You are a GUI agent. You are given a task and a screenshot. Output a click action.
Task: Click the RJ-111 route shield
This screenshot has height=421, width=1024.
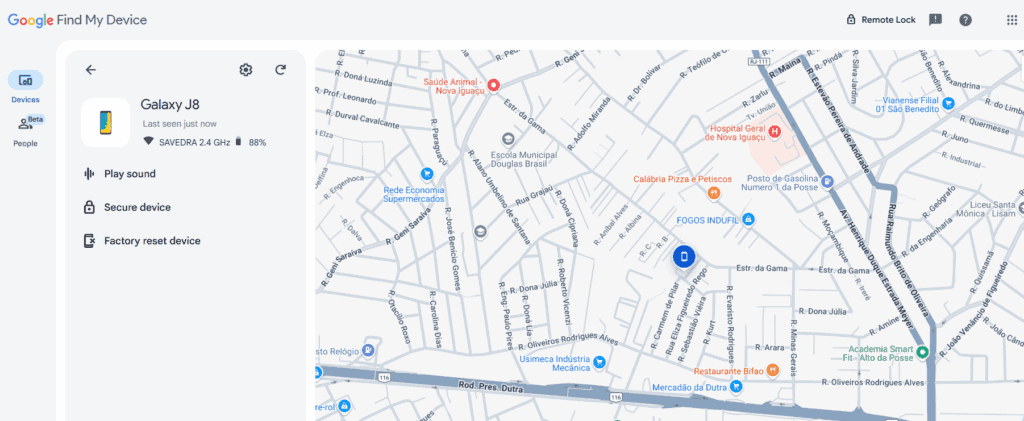tap(757, 60)
